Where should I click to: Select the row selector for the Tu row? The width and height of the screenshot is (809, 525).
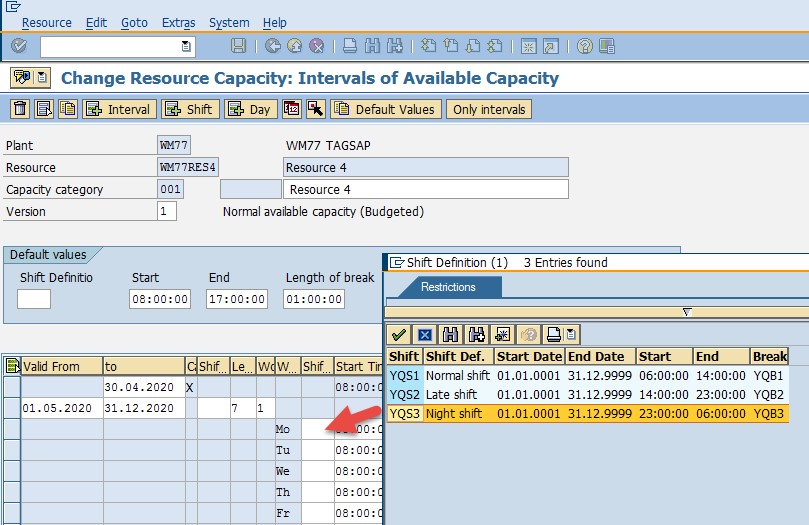click(x=12, y=450)
